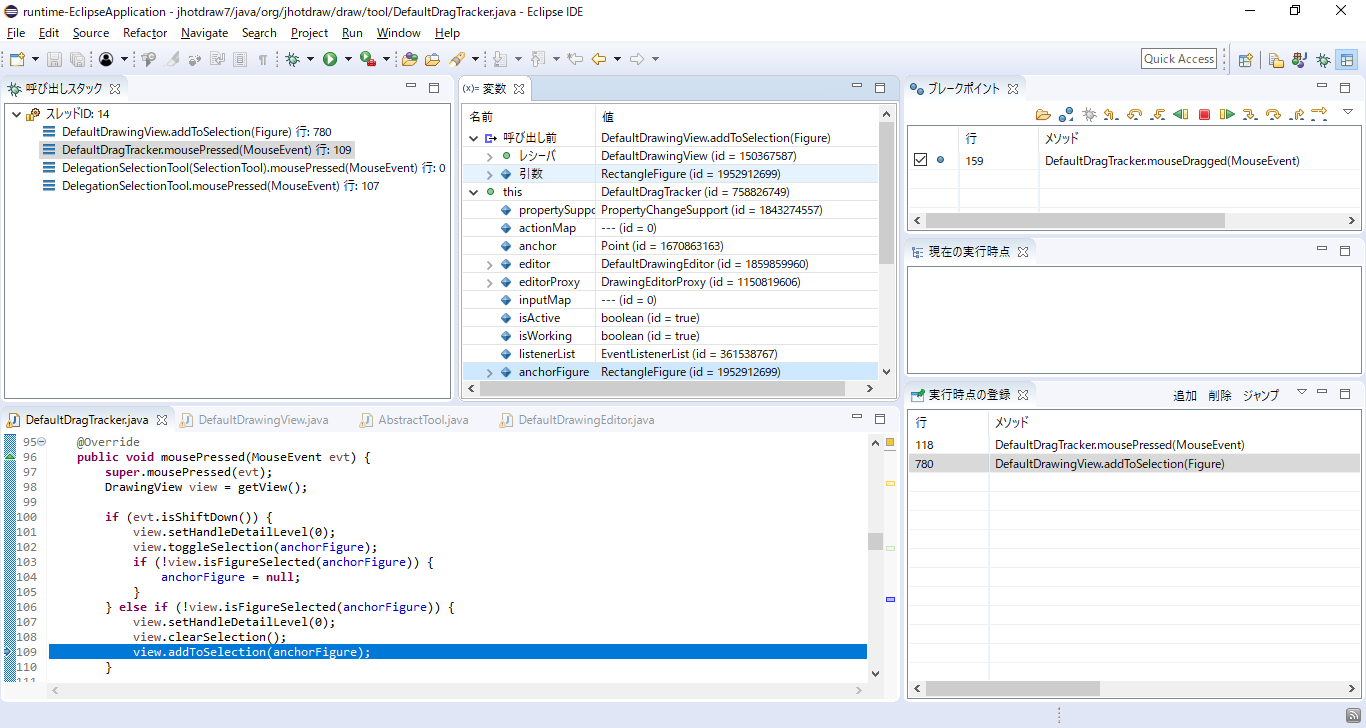This screenshot has height=728, width=1366.
Task: Click the green backward Resume icon
Action: [1181, 114]
